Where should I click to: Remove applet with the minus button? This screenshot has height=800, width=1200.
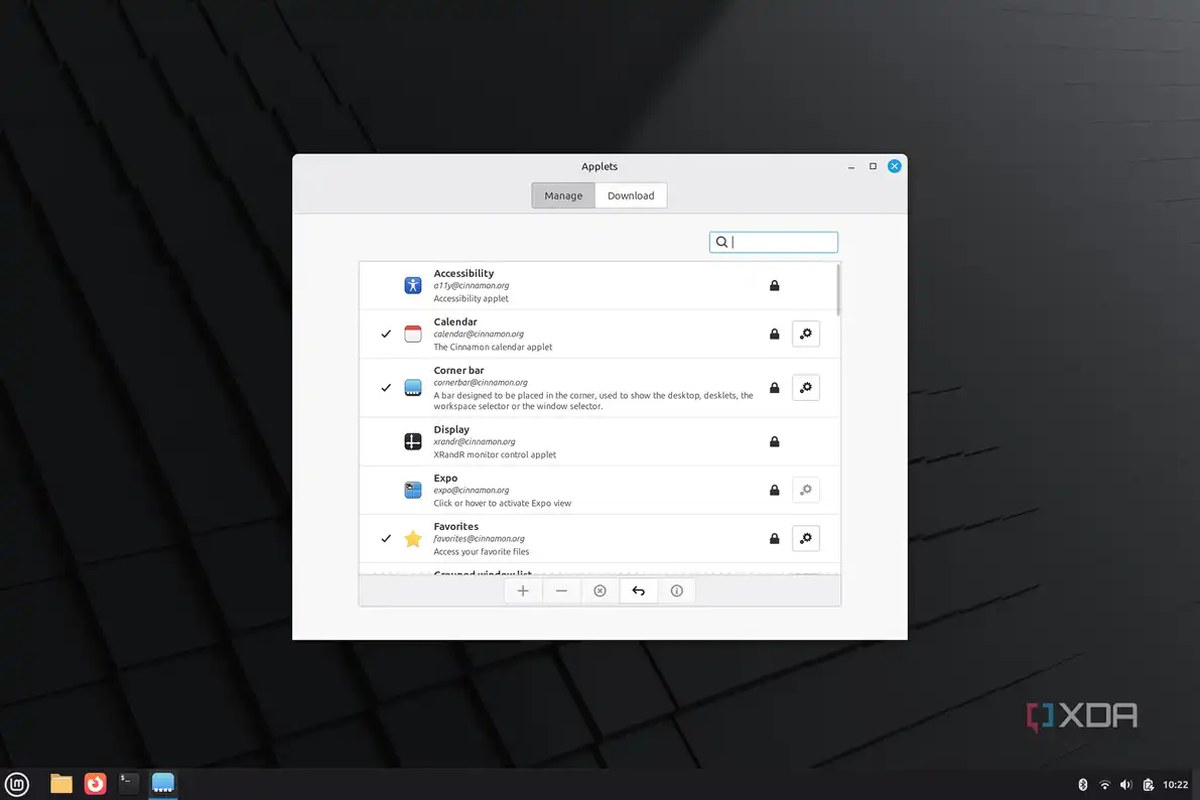tap(561, 591)
